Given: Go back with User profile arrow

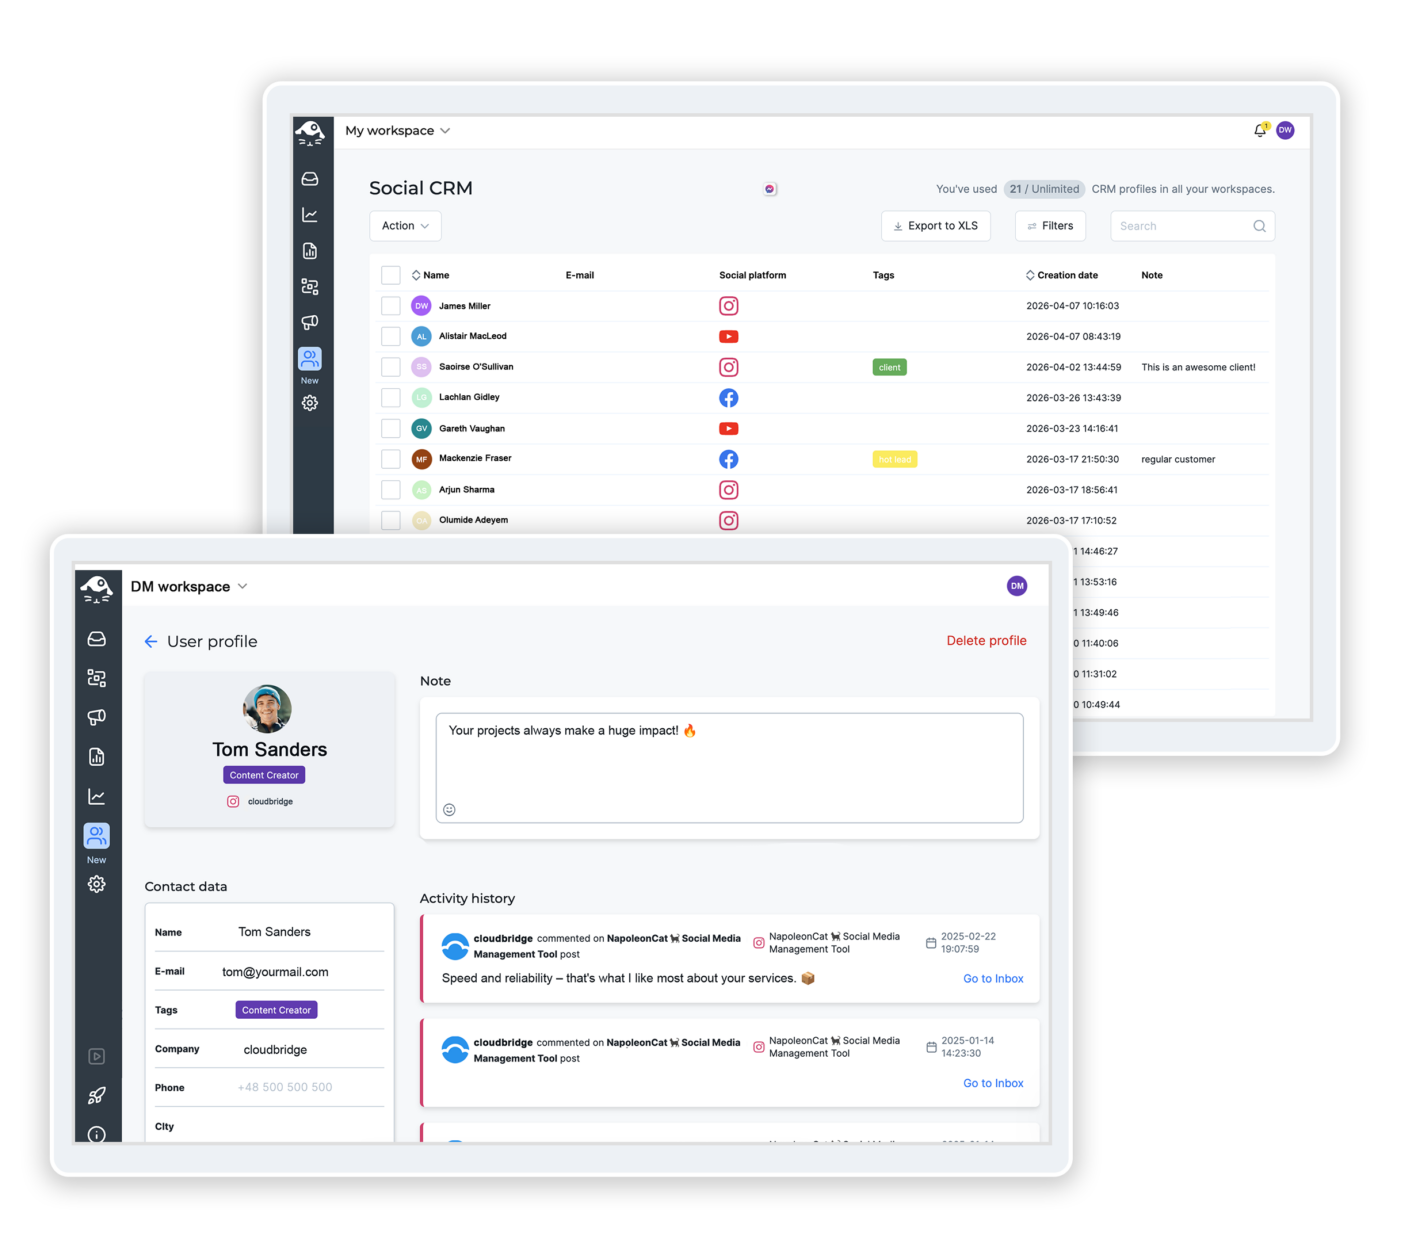Looking at the screenshot, I should [151, 642].
